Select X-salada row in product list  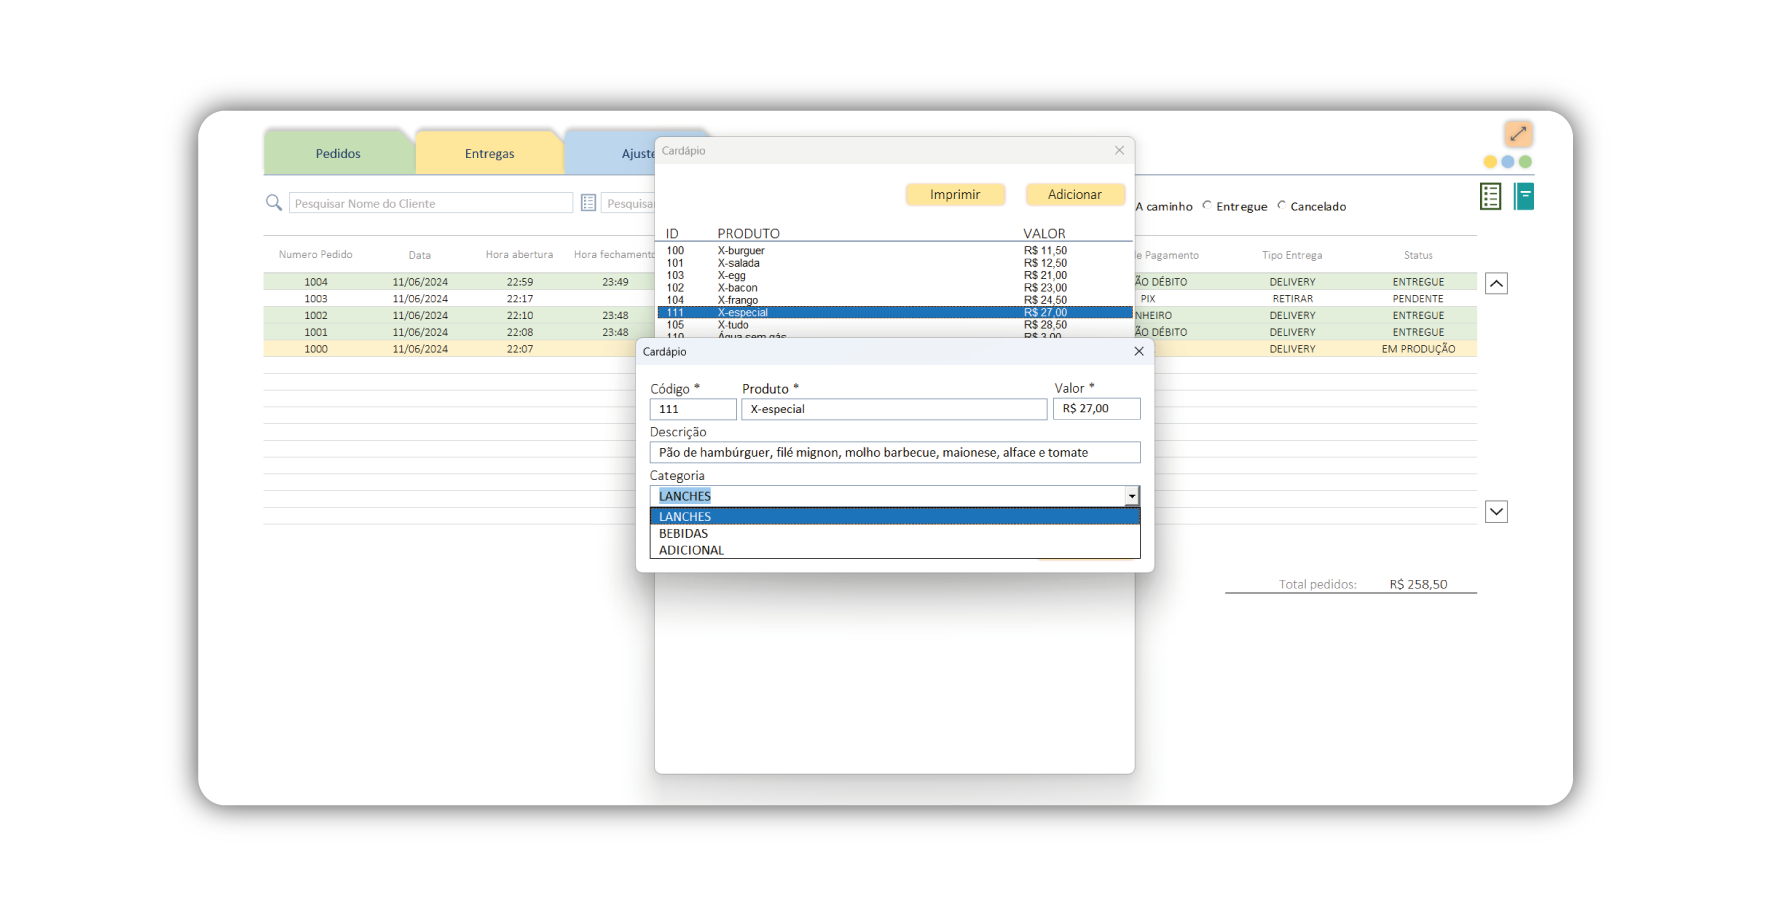point(895,263)
